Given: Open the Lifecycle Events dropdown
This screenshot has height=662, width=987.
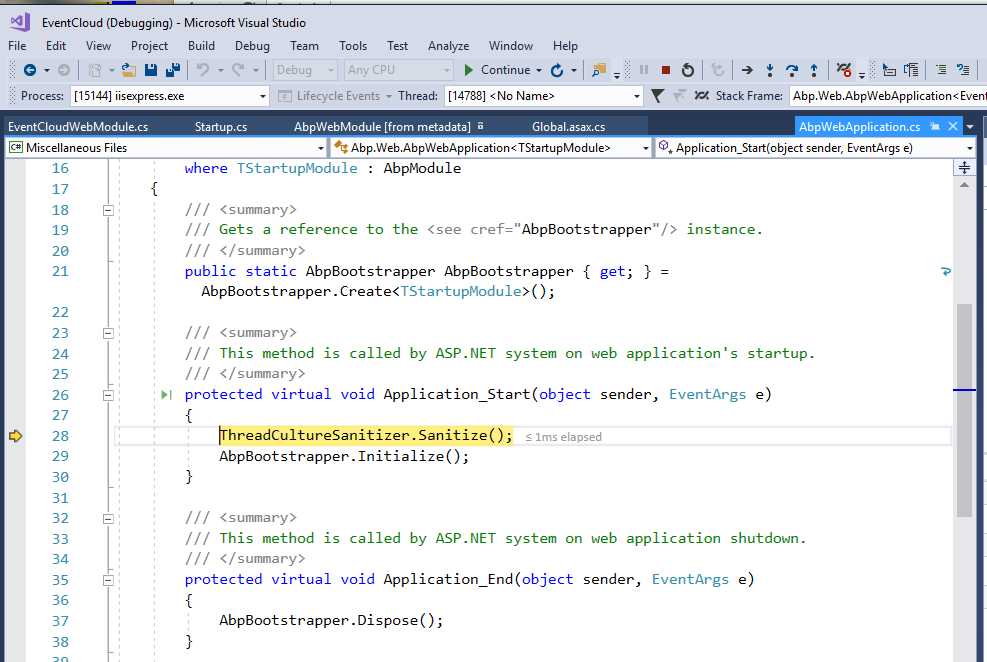Looking at the screenshot, I should coord(388,96).
